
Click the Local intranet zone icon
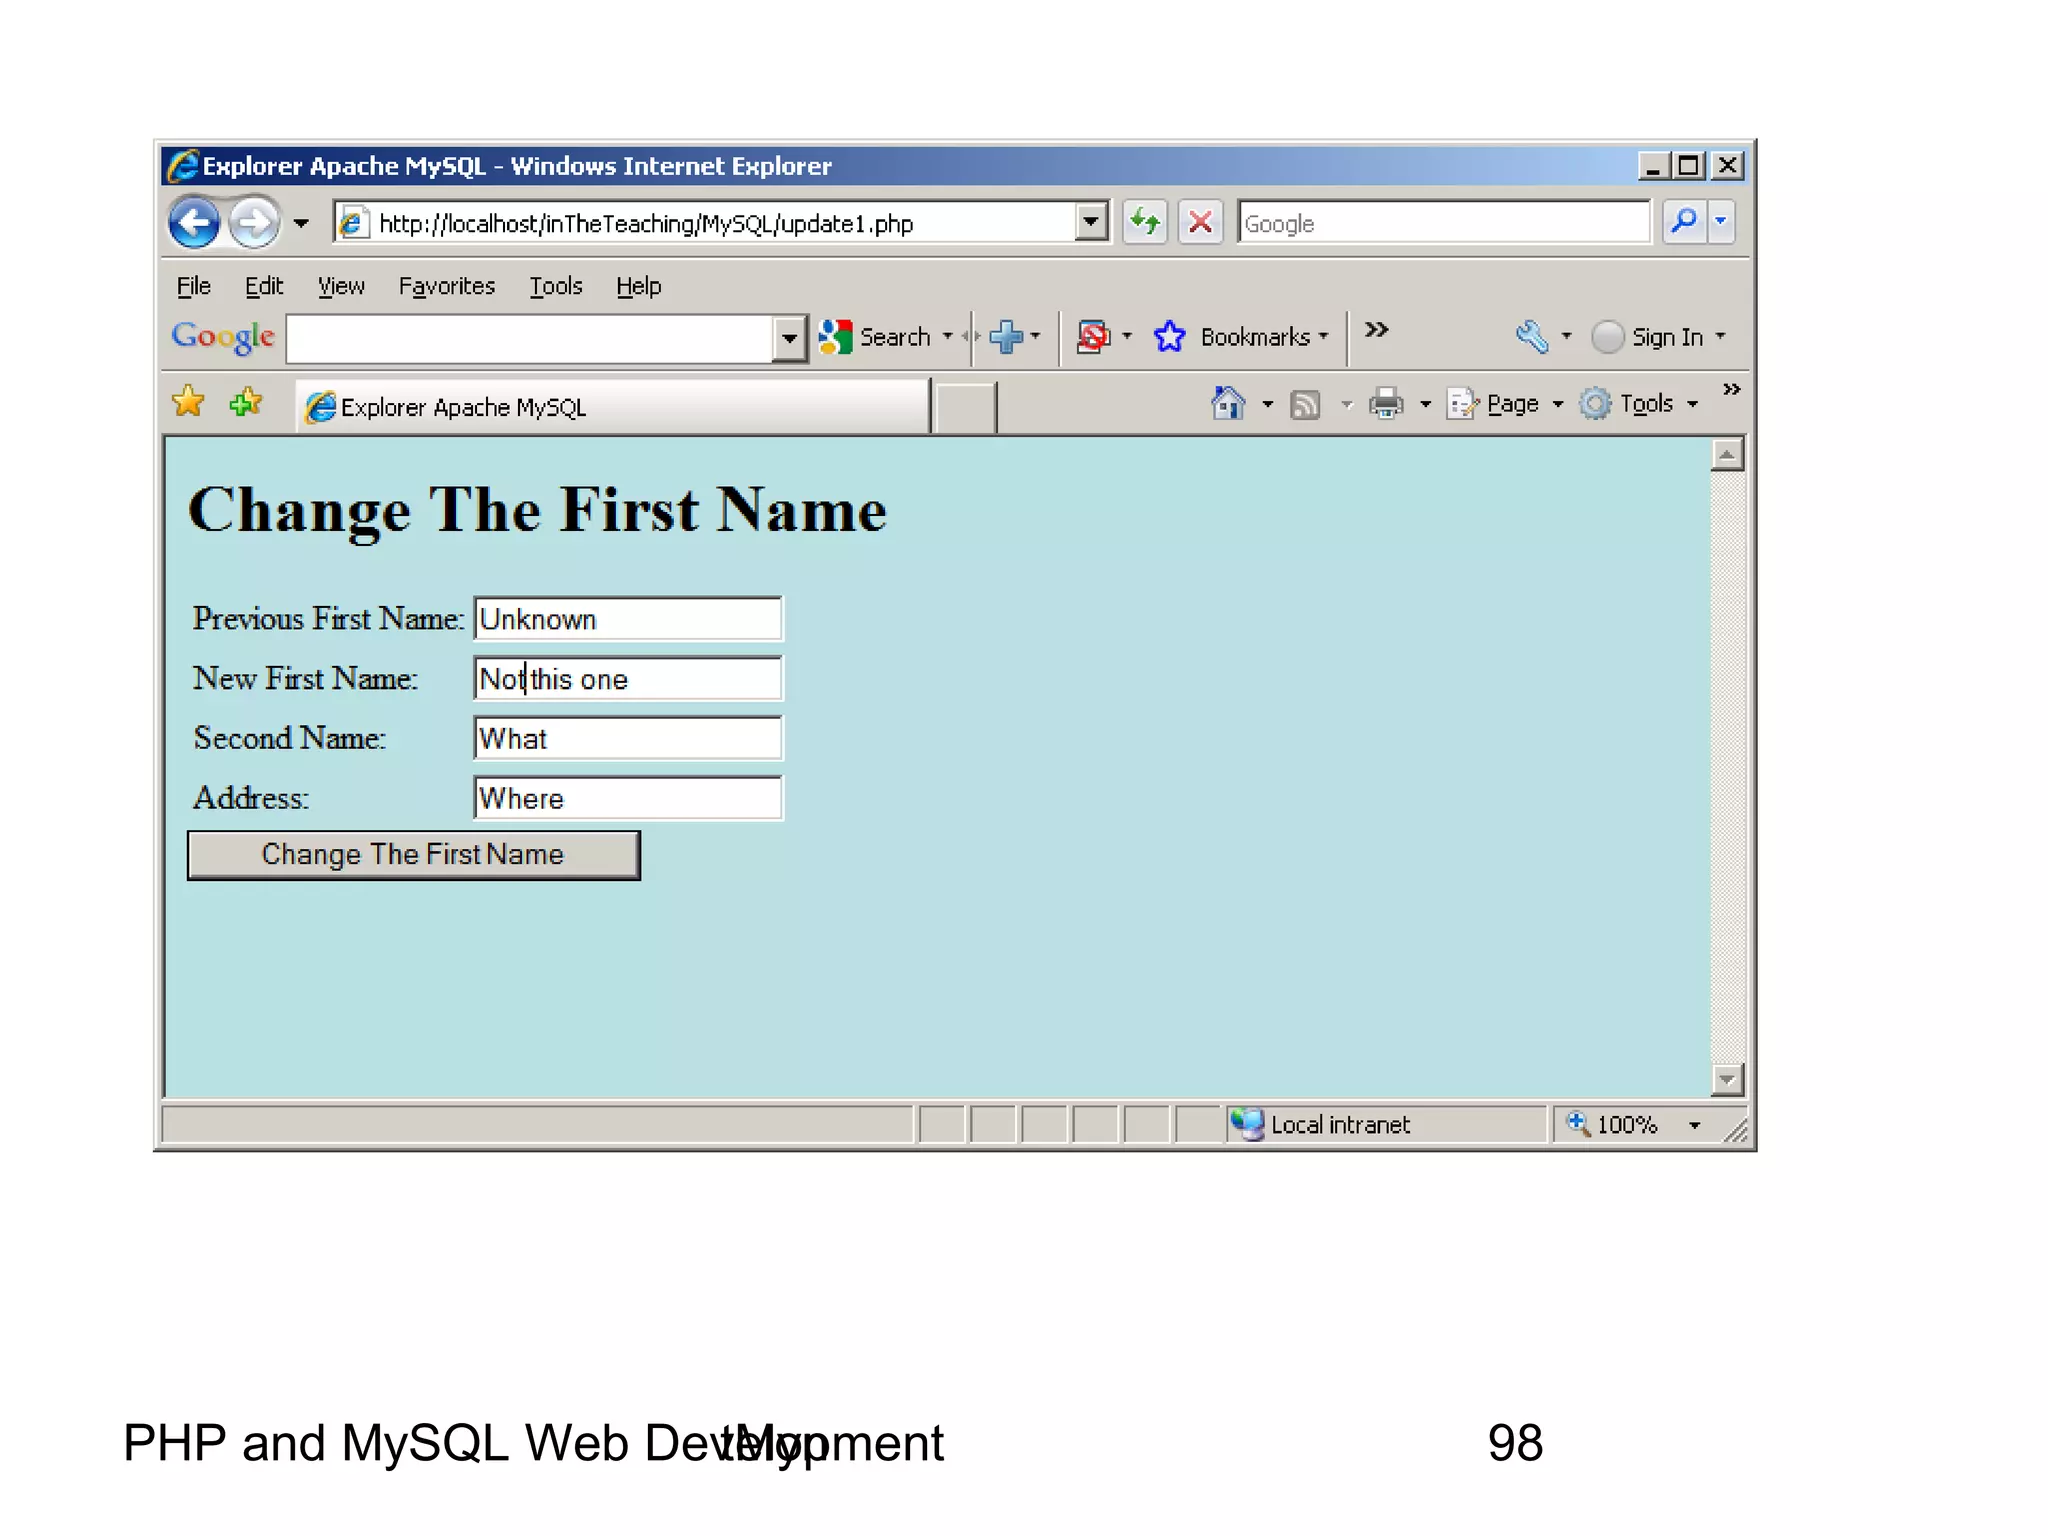click(1247, 1124)
